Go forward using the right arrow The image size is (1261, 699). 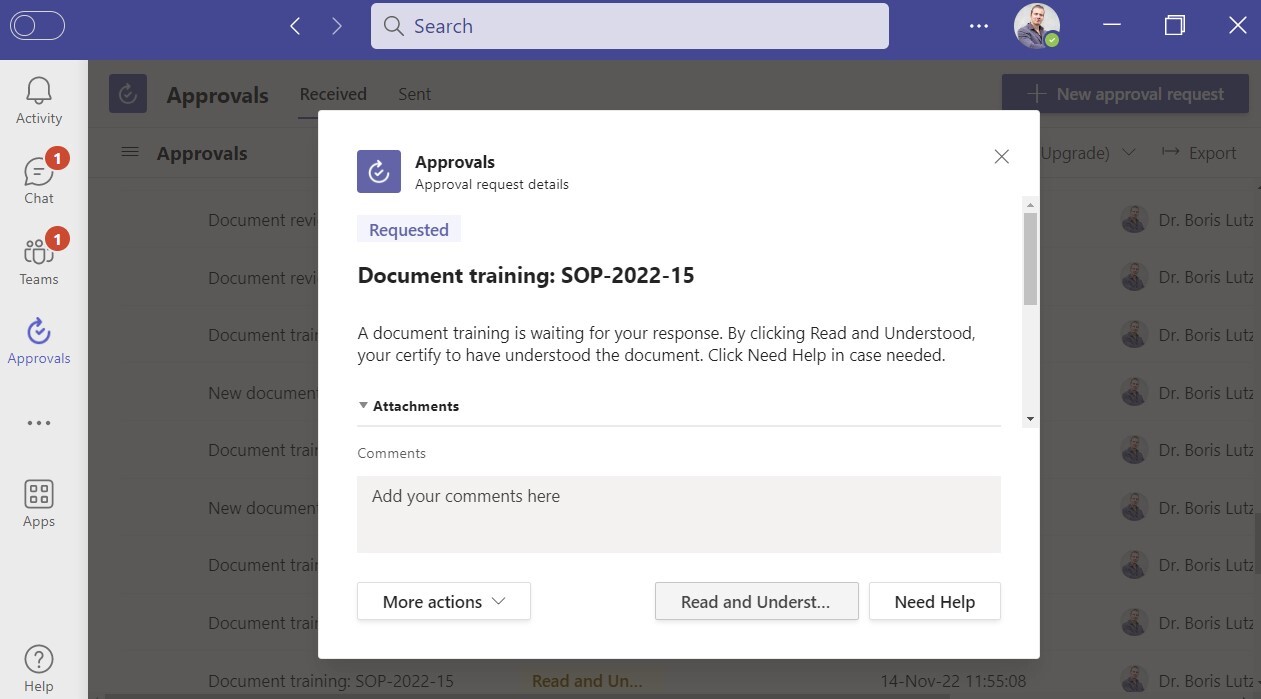pyautogui.click(x=336, y=26)
